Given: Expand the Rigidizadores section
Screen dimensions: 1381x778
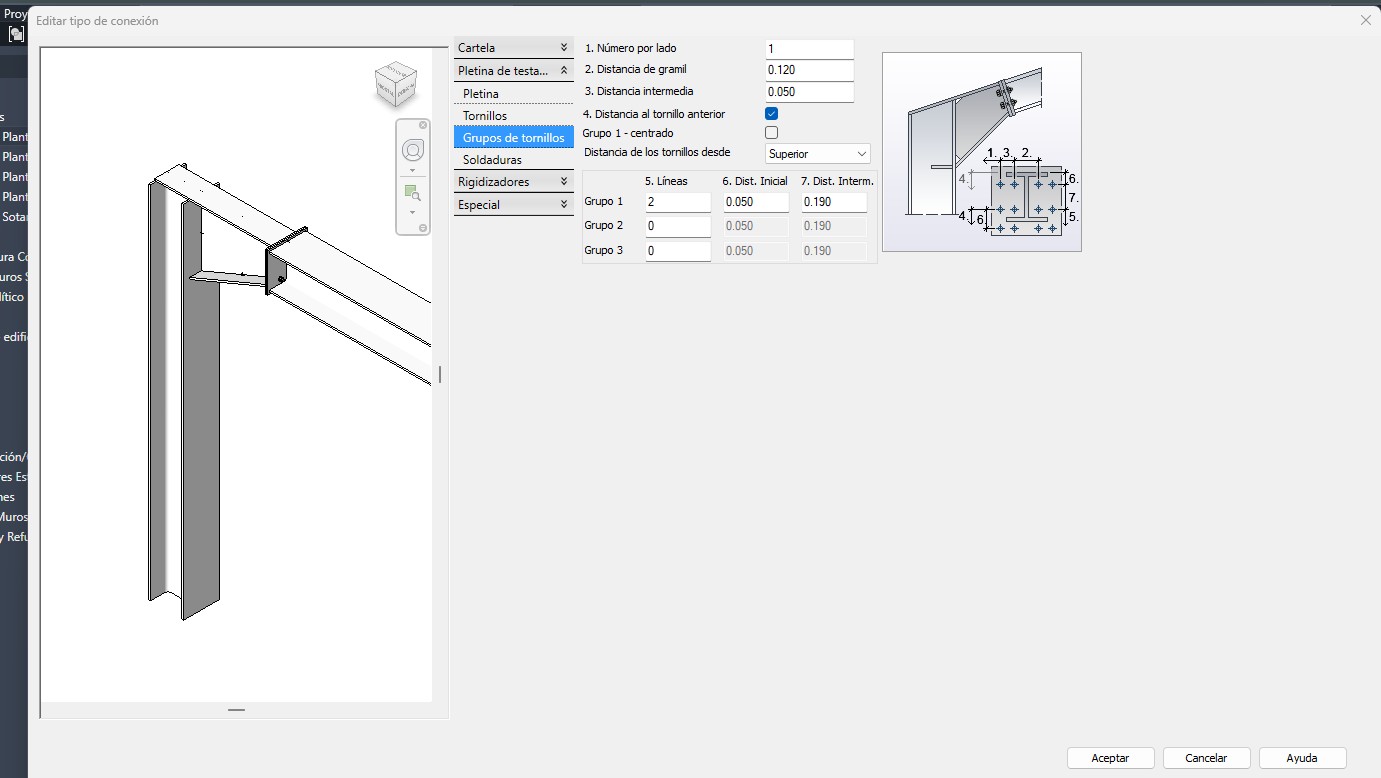Looking at the screenshot, I should [x=513, y=182].
